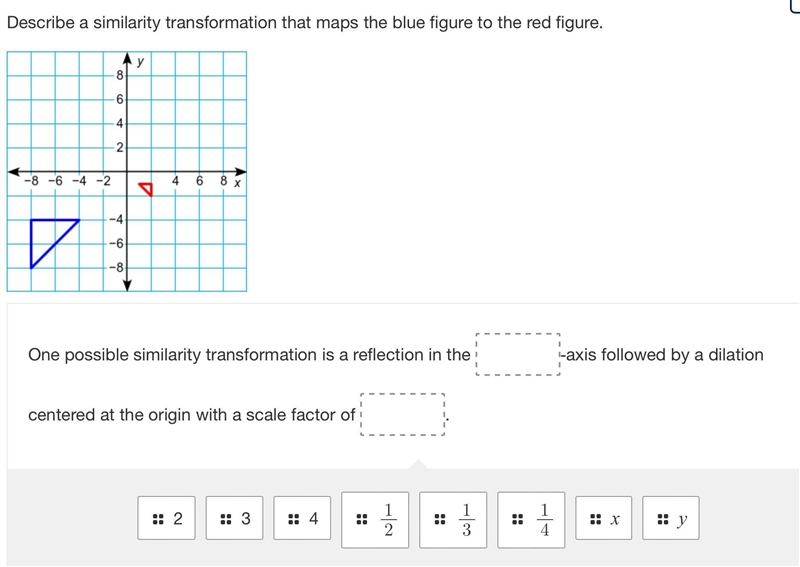The image size is (800, 567).
Task: Pick the answer tile labeled 4
Action: (x=302, y=518)
